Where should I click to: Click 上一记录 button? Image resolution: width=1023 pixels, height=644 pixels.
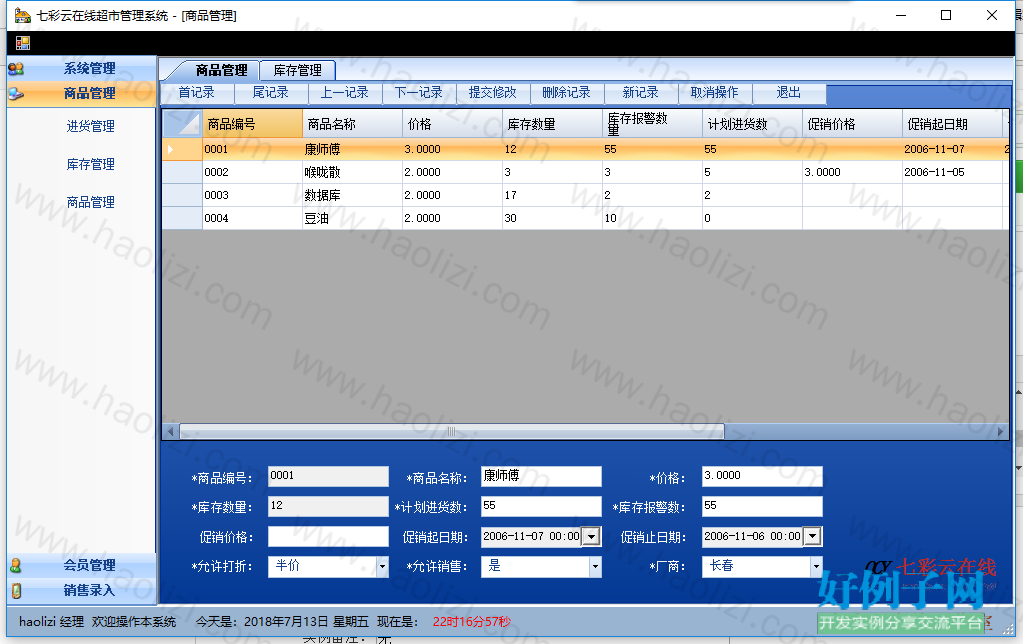pyautogui.click(x=344, y=93)
